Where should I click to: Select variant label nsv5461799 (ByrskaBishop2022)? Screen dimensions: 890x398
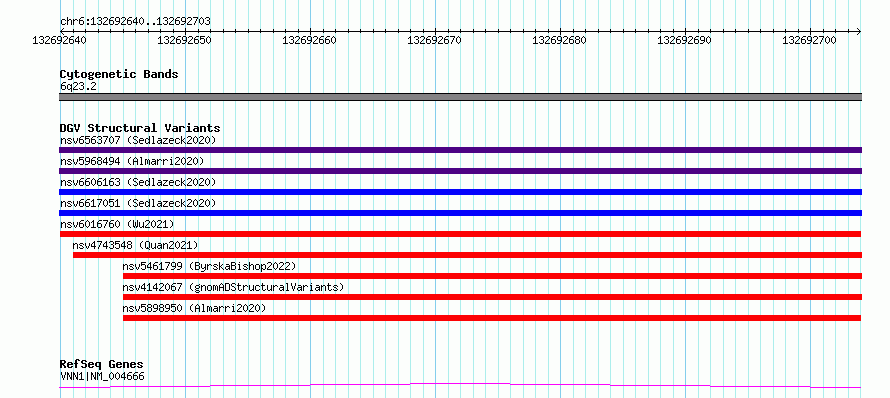tap(209, 266)
